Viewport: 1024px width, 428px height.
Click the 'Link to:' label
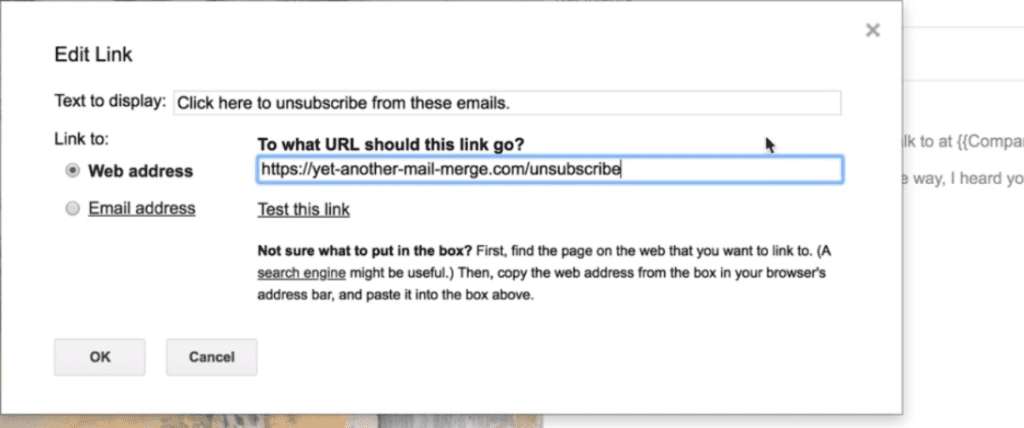tap(82, 139)
